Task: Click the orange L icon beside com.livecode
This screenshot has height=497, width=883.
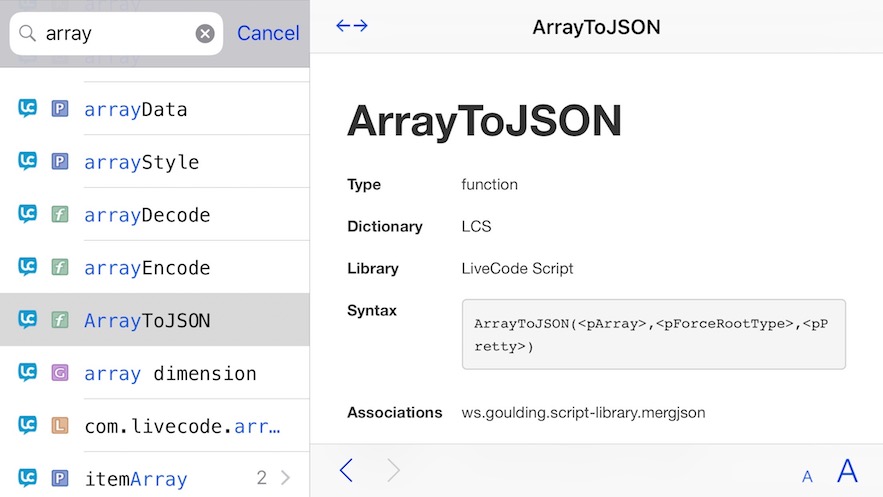Action: click(60, 426)
